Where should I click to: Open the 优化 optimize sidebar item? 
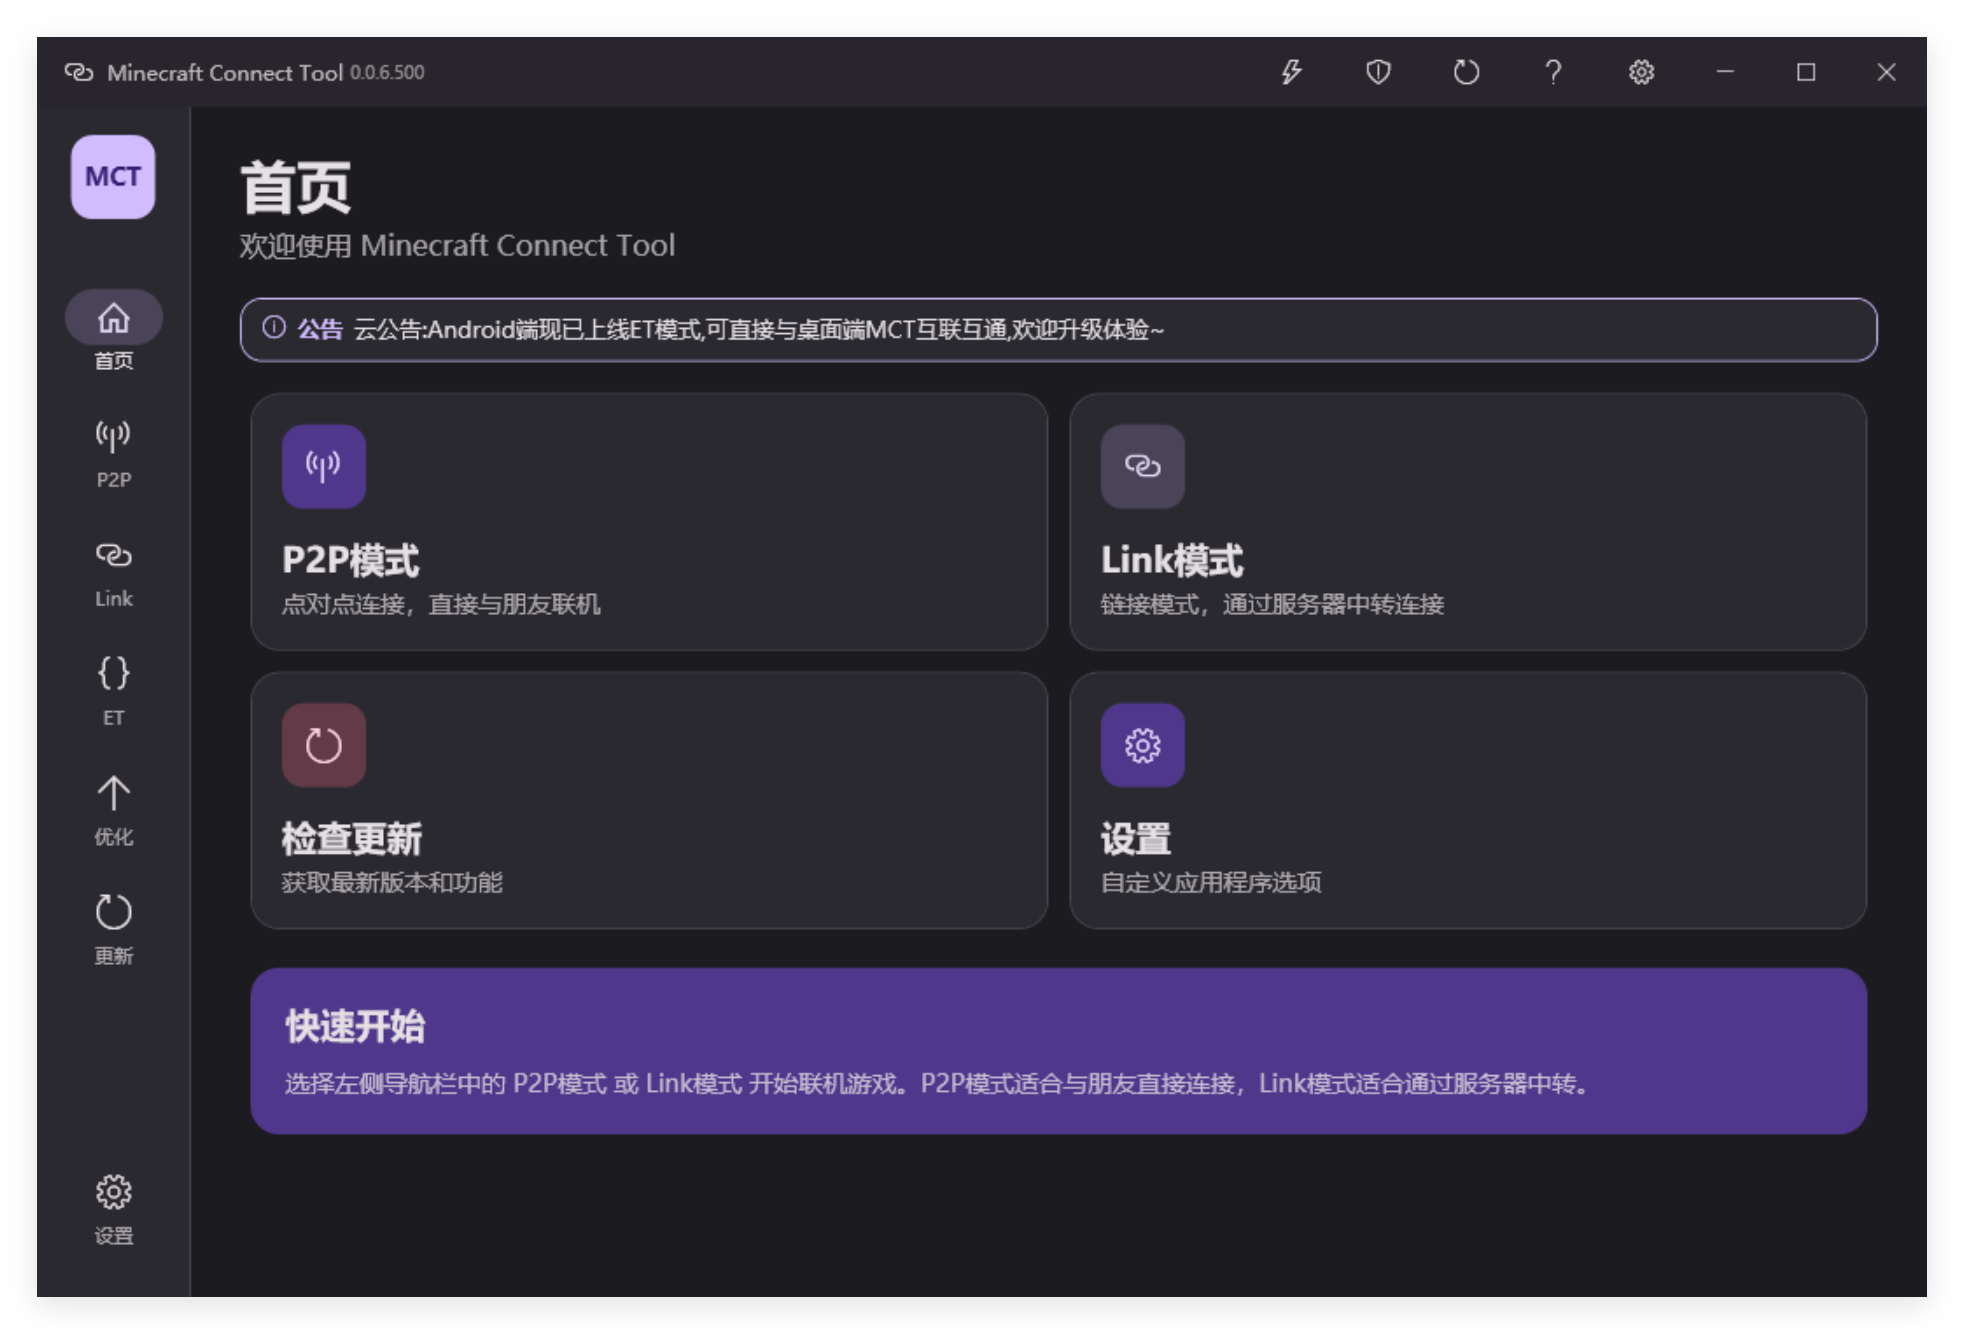[113, 811]
